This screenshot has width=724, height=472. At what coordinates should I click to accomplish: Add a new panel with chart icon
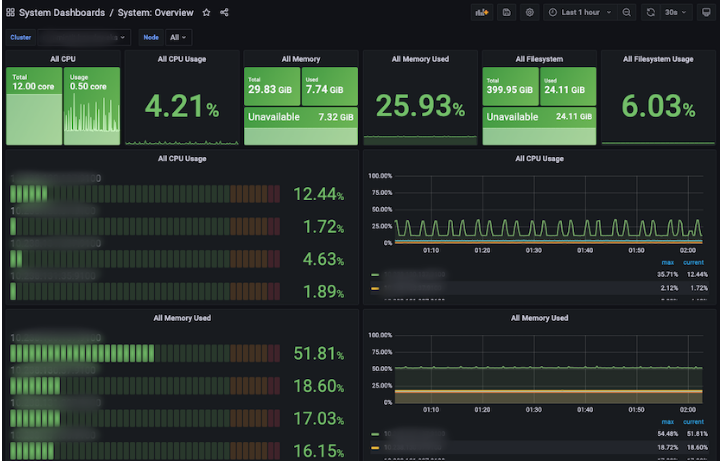482,12
